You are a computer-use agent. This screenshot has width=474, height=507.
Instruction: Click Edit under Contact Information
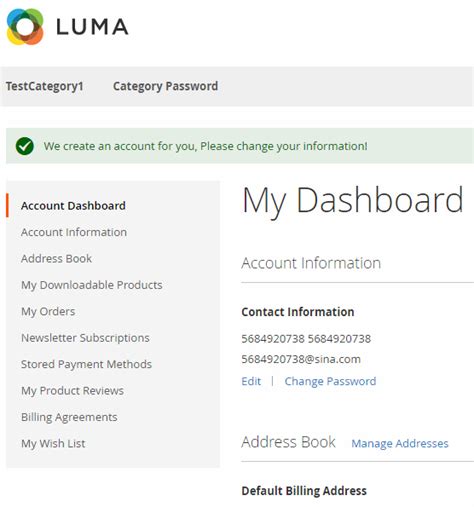pyautogui.click(x=251, y=381)
